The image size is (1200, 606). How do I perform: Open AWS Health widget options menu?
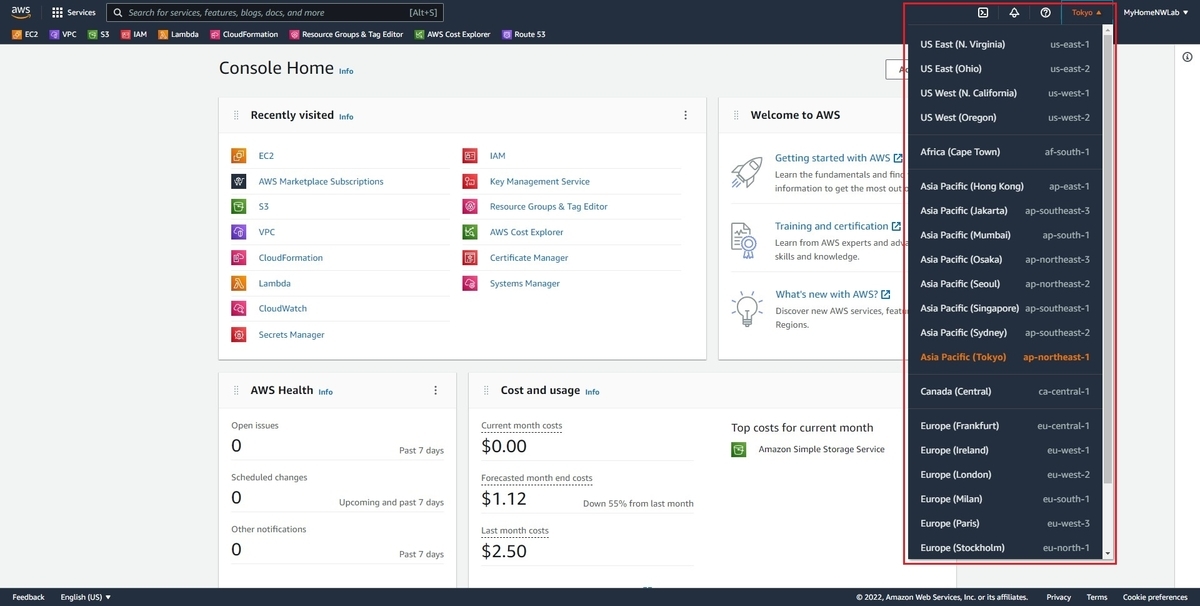coord(435,390)
